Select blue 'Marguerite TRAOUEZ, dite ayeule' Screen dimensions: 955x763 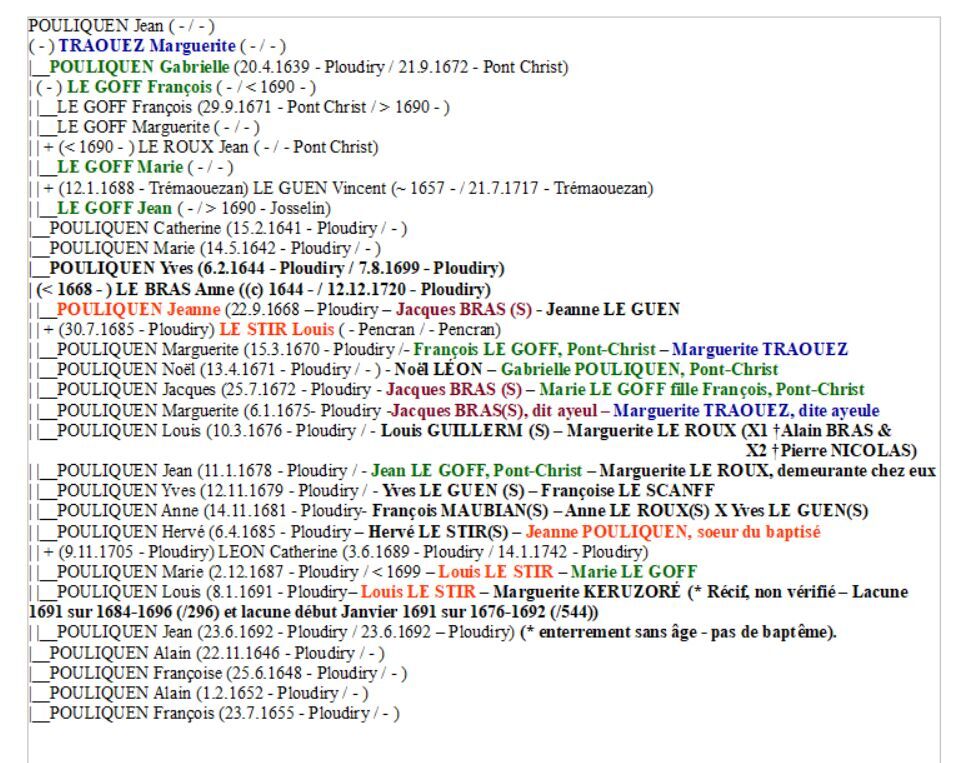pos(746,410)
